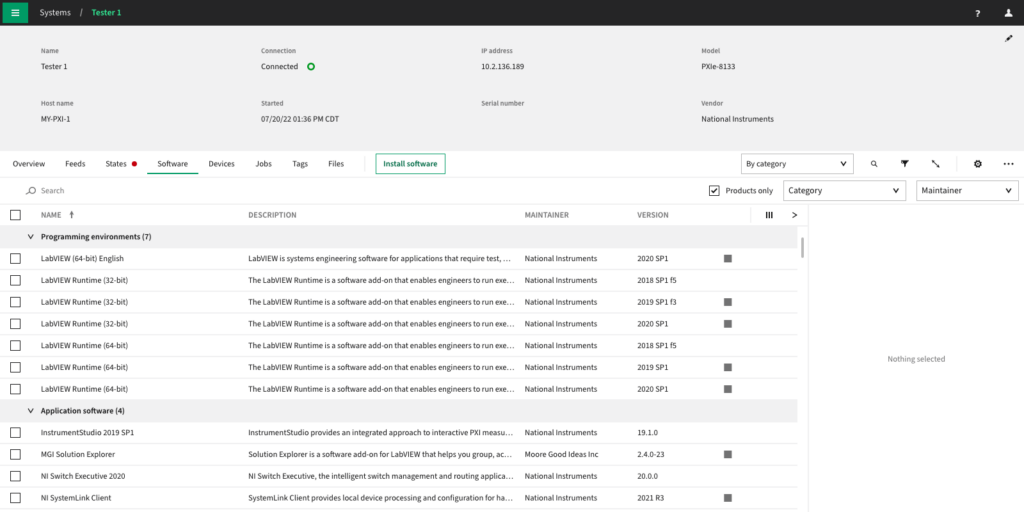Open the Files tab

(336, 164)
